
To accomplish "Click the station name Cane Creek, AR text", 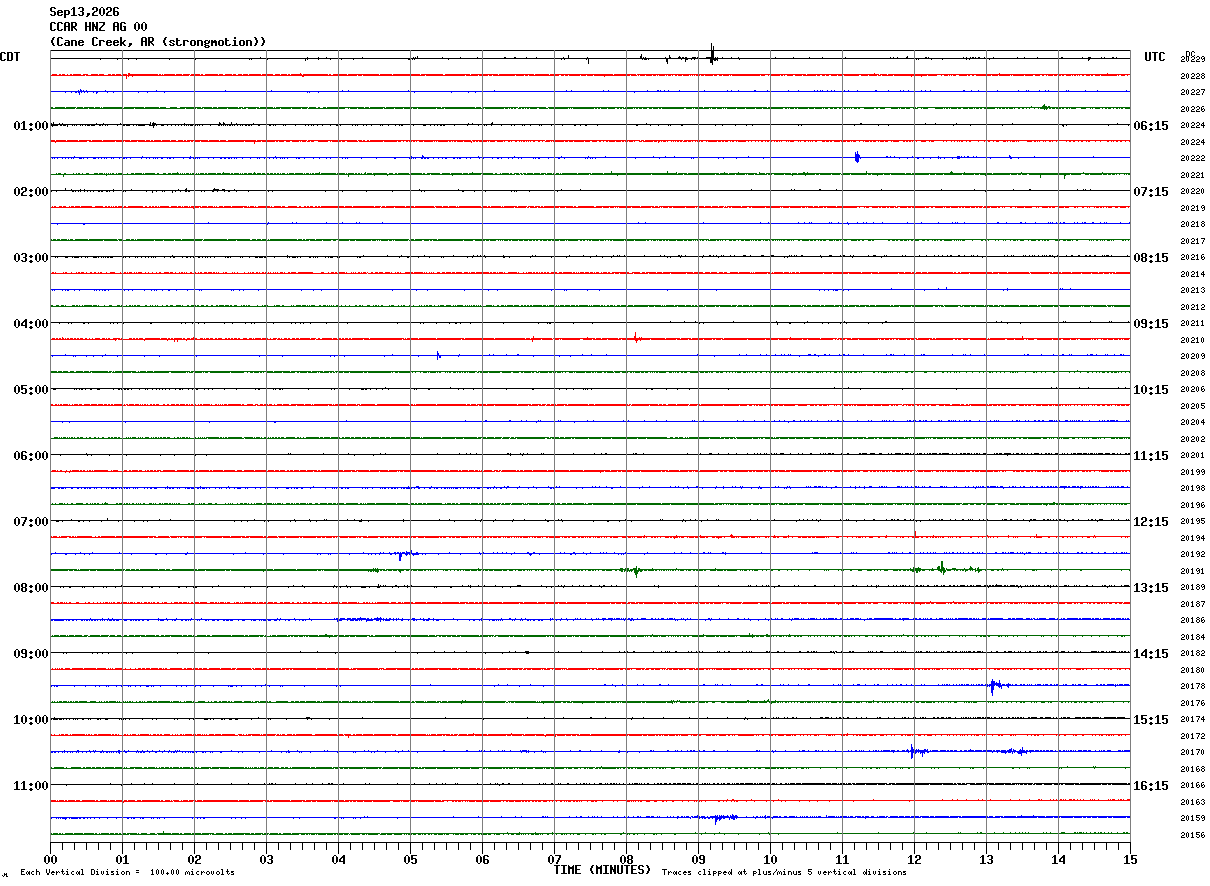I will click(x=158, y=42).
